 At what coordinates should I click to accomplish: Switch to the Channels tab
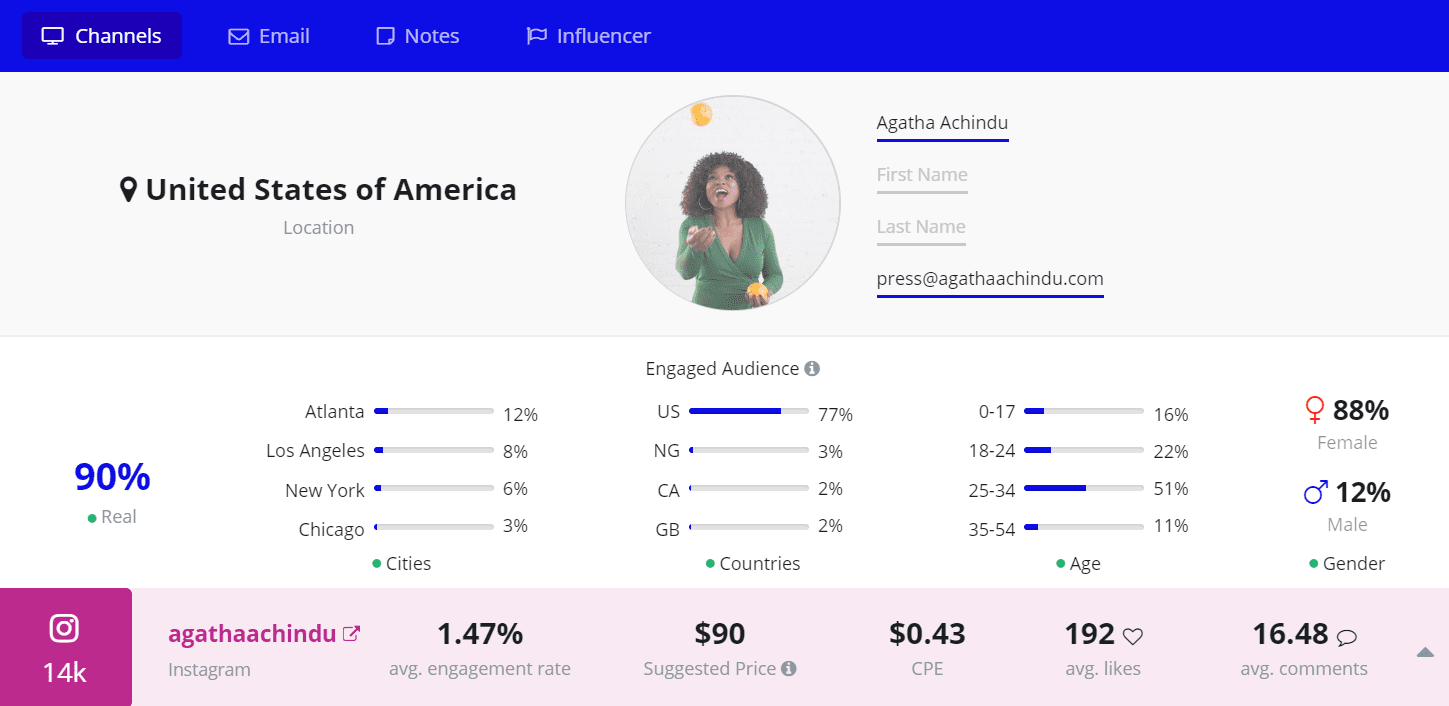coord(102,36)
